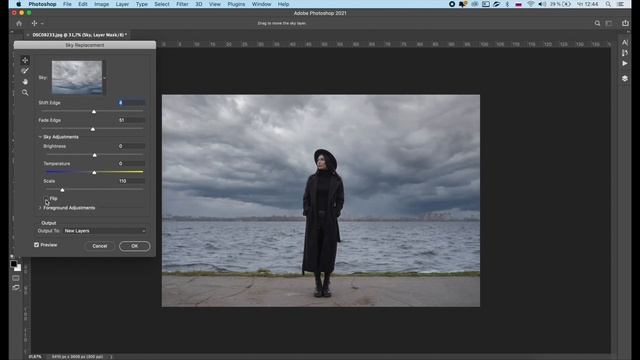
Task: Expand the Foreground Adjustments section
Action: (x=40, y=208)
